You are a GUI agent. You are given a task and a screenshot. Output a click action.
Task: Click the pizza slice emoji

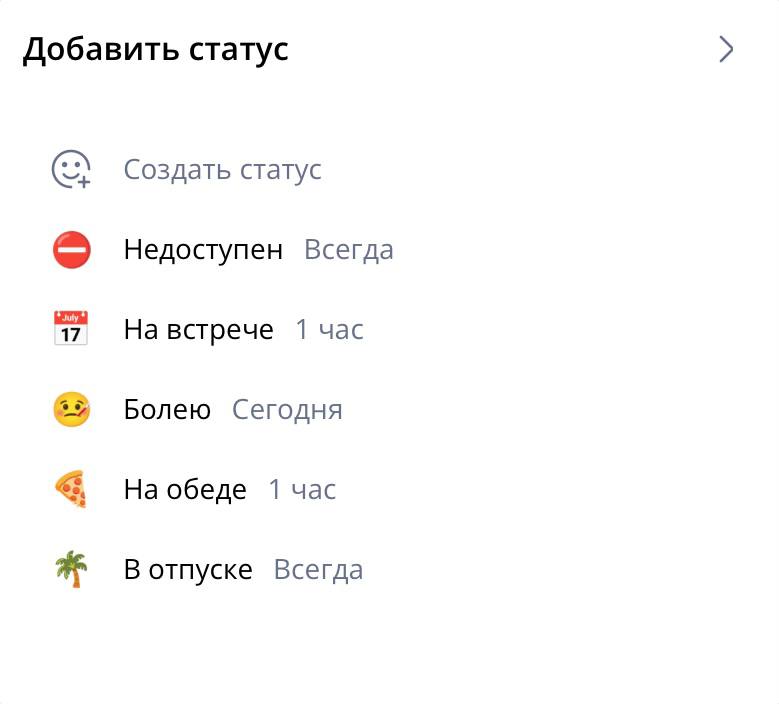coord(71,490)
